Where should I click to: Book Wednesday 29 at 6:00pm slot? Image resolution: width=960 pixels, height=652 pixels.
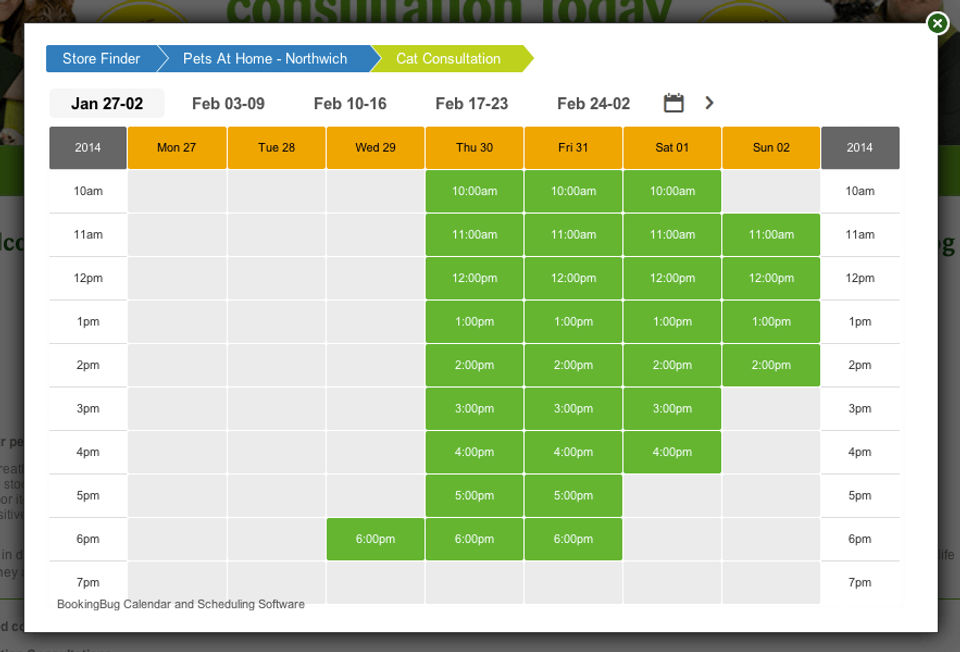(375, 539)
